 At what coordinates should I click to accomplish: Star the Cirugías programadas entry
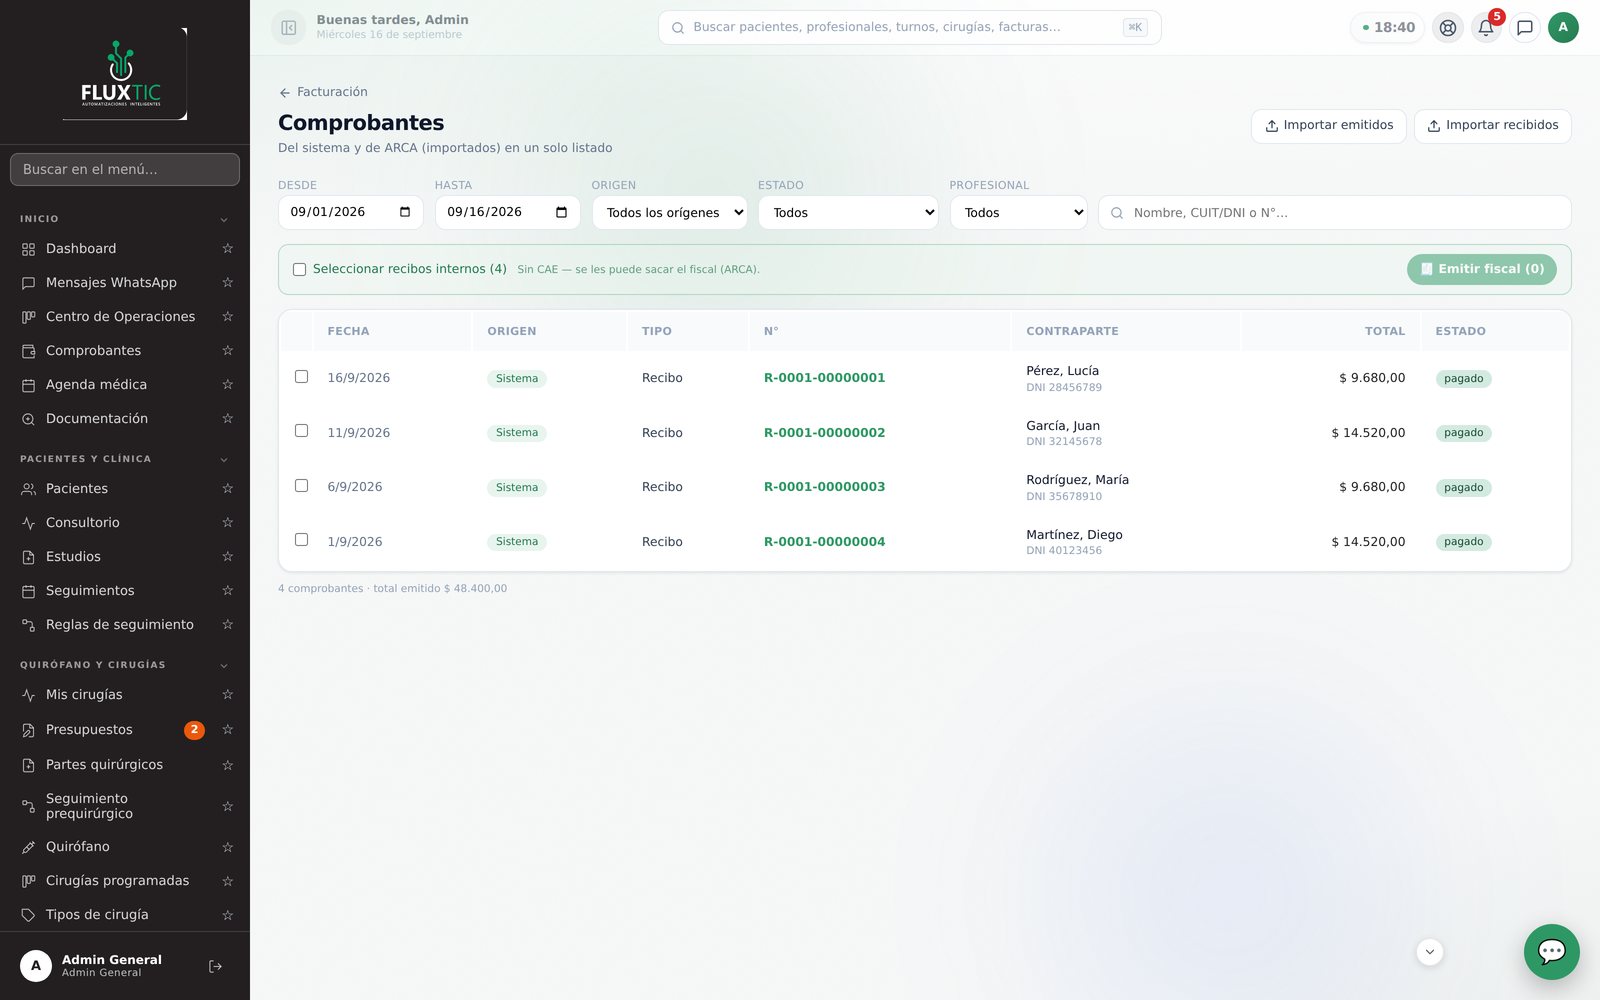pos(227,881)
